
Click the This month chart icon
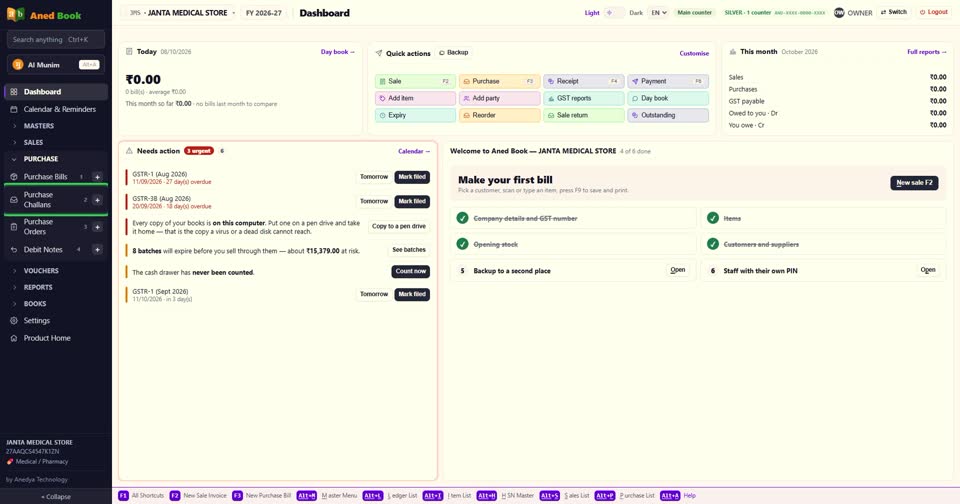point(732,52)
